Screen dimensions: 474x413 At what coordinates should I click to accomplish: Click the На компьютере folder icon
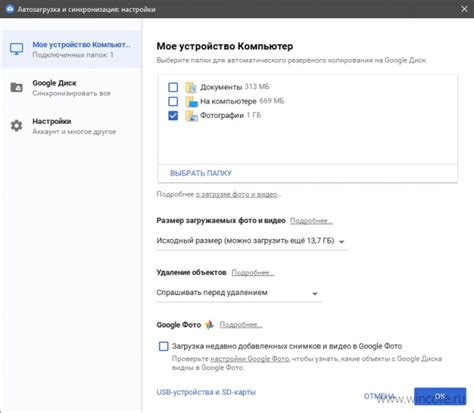tap(191, 101)
